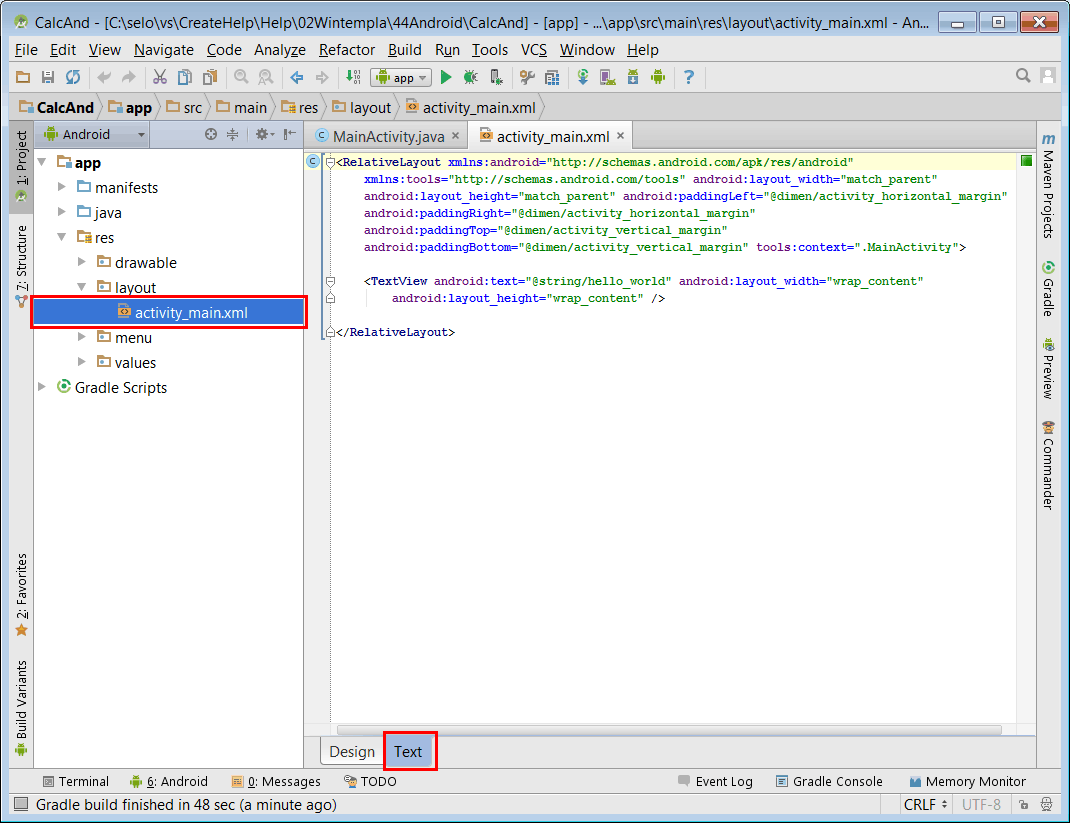Open the Terminal tool window

coord(76,781)
